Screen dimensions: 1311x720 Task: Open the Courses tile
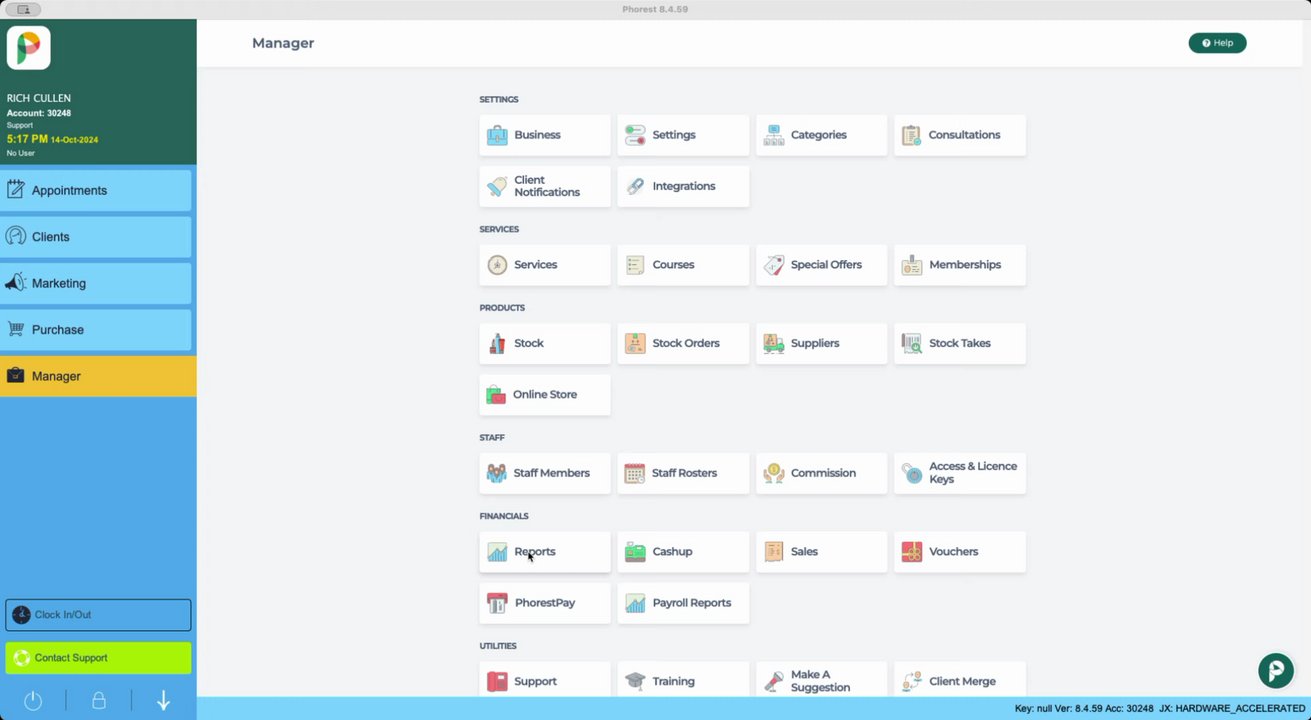coord(683,265)
